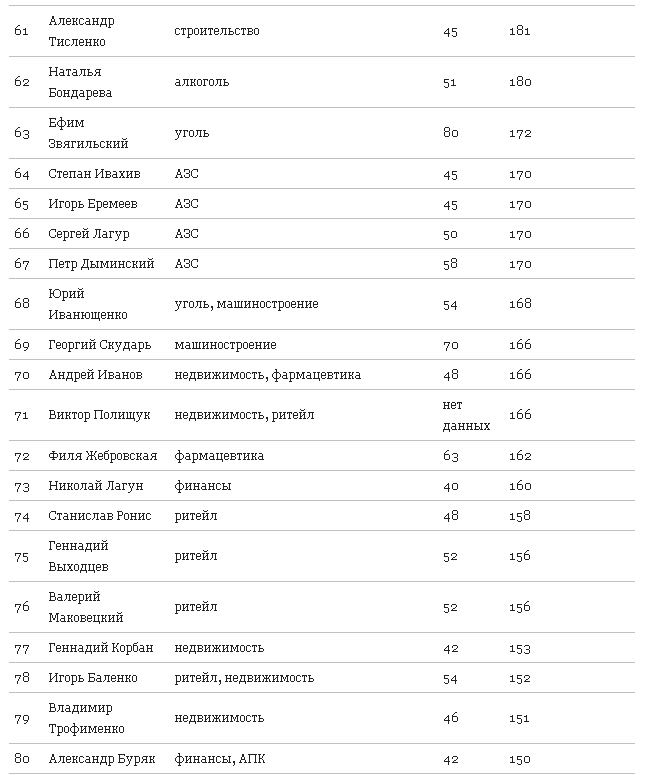
Task: Select the Наталья Бондарева name cell
Action: pyautogui.click(x=80, y=82)
